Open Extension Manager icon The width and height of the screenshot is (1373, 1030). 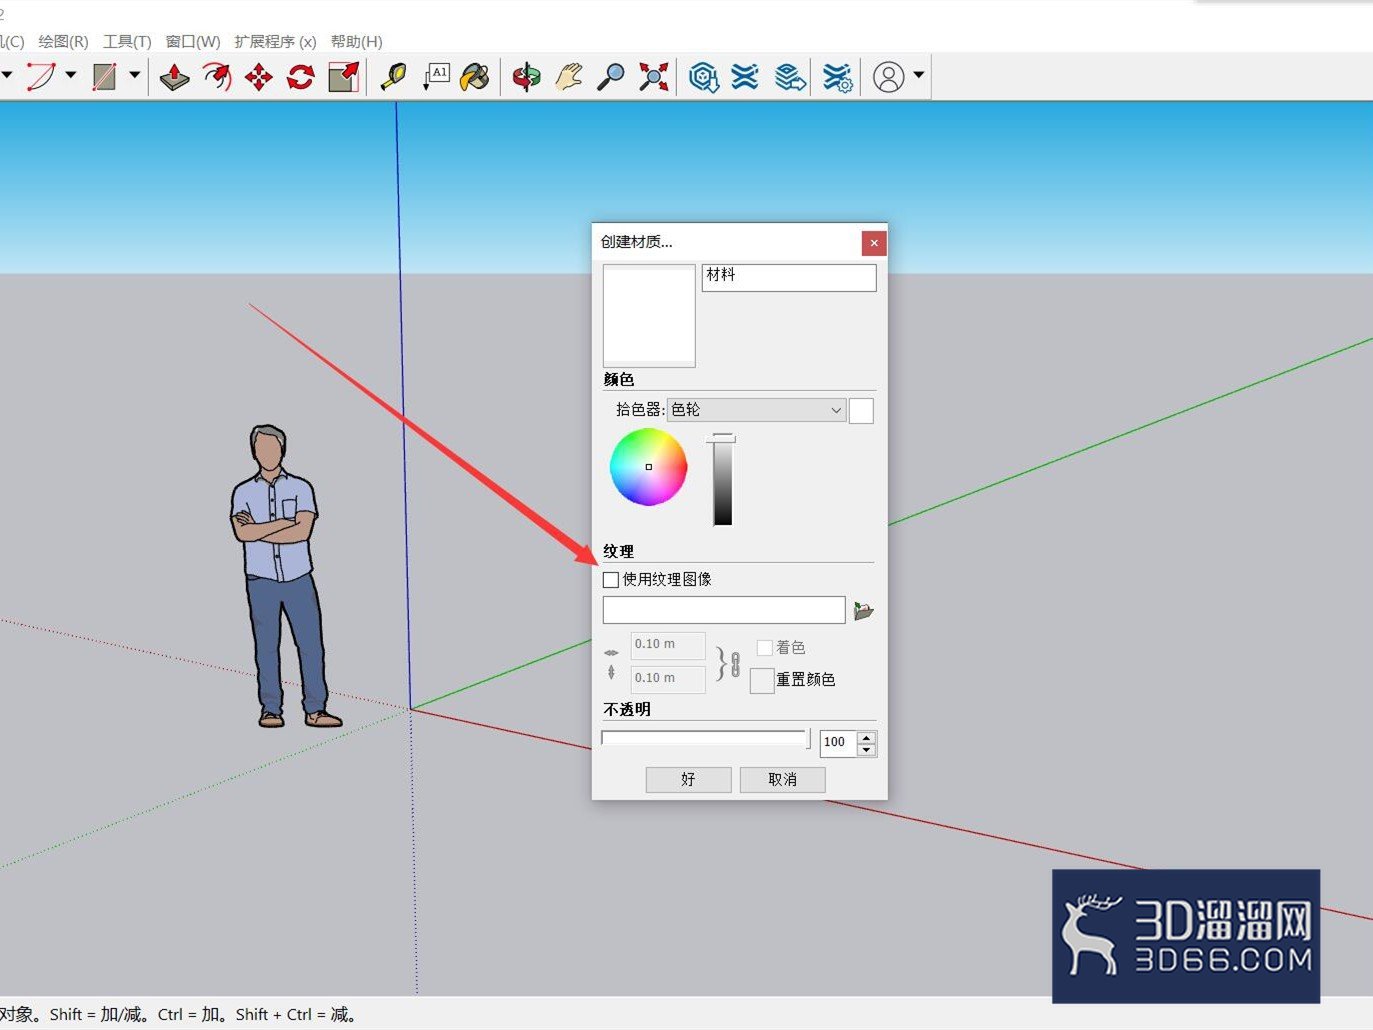(x=837, y=77)
